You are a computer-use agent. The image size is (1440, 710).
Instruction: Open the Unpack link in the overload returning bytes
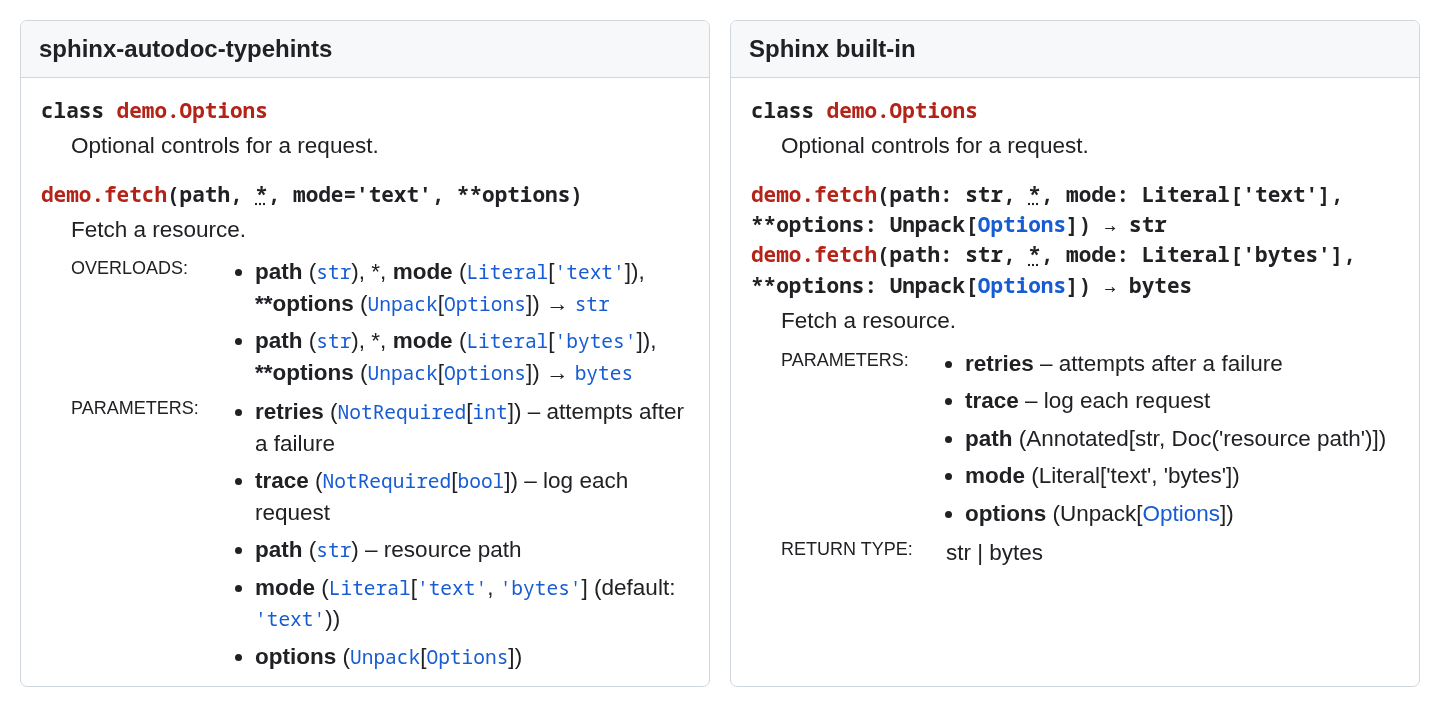click(x=402, y=373)
